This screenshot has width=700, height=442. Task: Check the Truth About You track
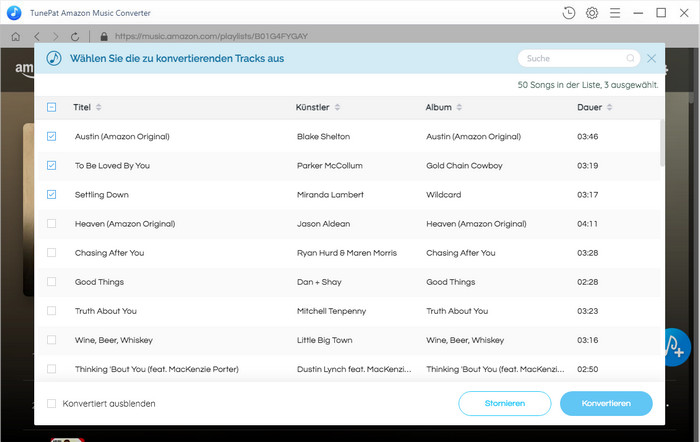51,311
